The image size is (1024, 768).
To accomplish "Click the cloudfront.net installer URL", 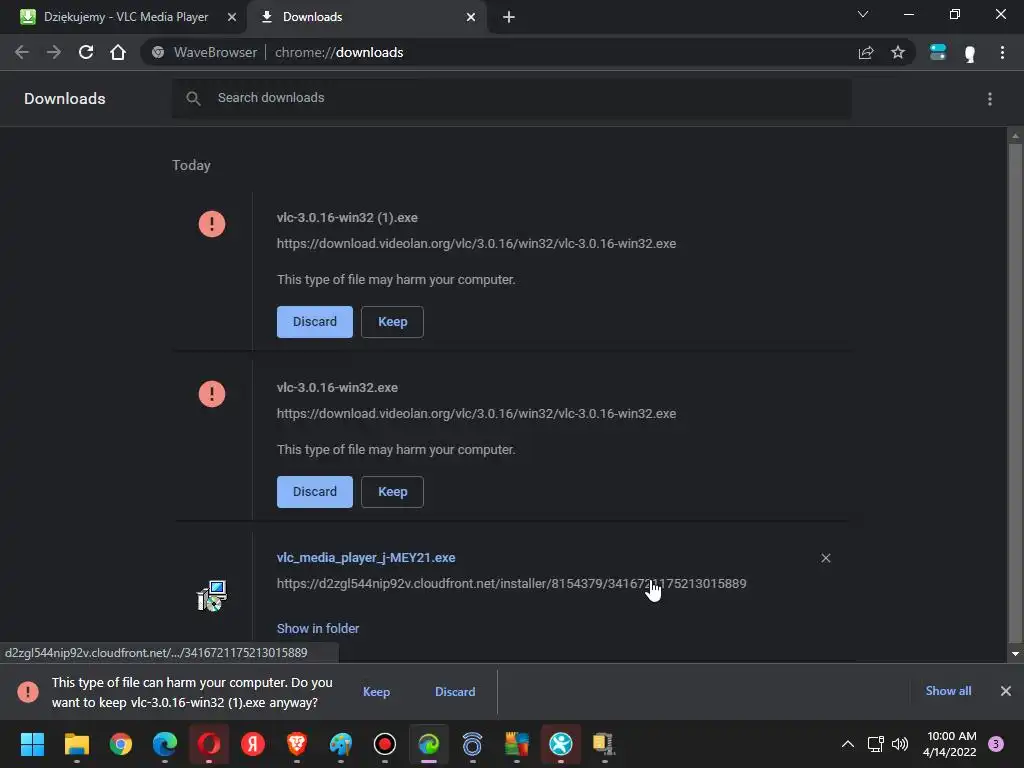I will click(x=511, y=583).
